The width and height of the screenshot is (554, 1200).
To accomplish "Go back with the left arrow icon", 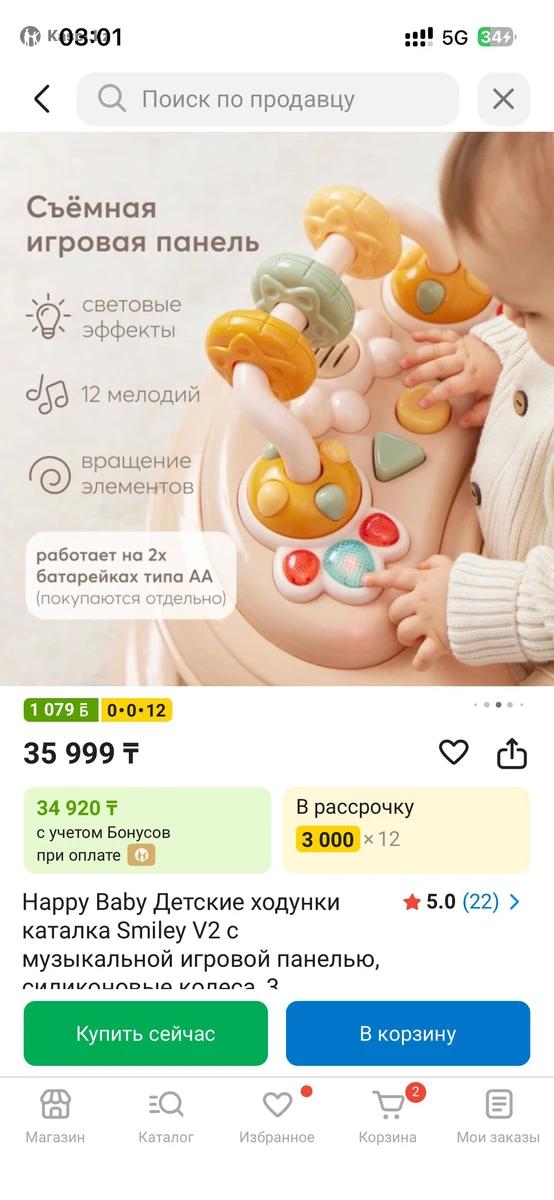I will click(x=41, y=99).
